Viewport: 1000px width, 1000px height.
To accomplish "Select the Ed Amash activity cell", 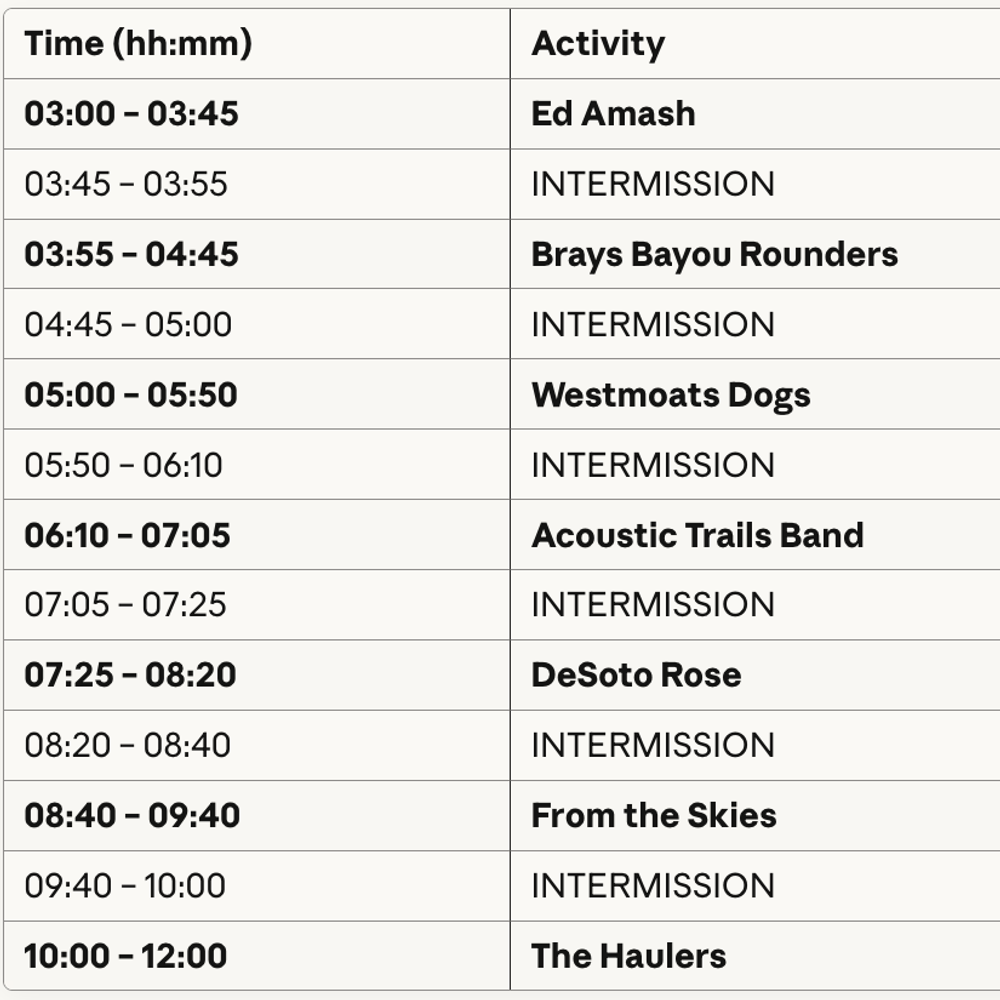I will point(613,114).
